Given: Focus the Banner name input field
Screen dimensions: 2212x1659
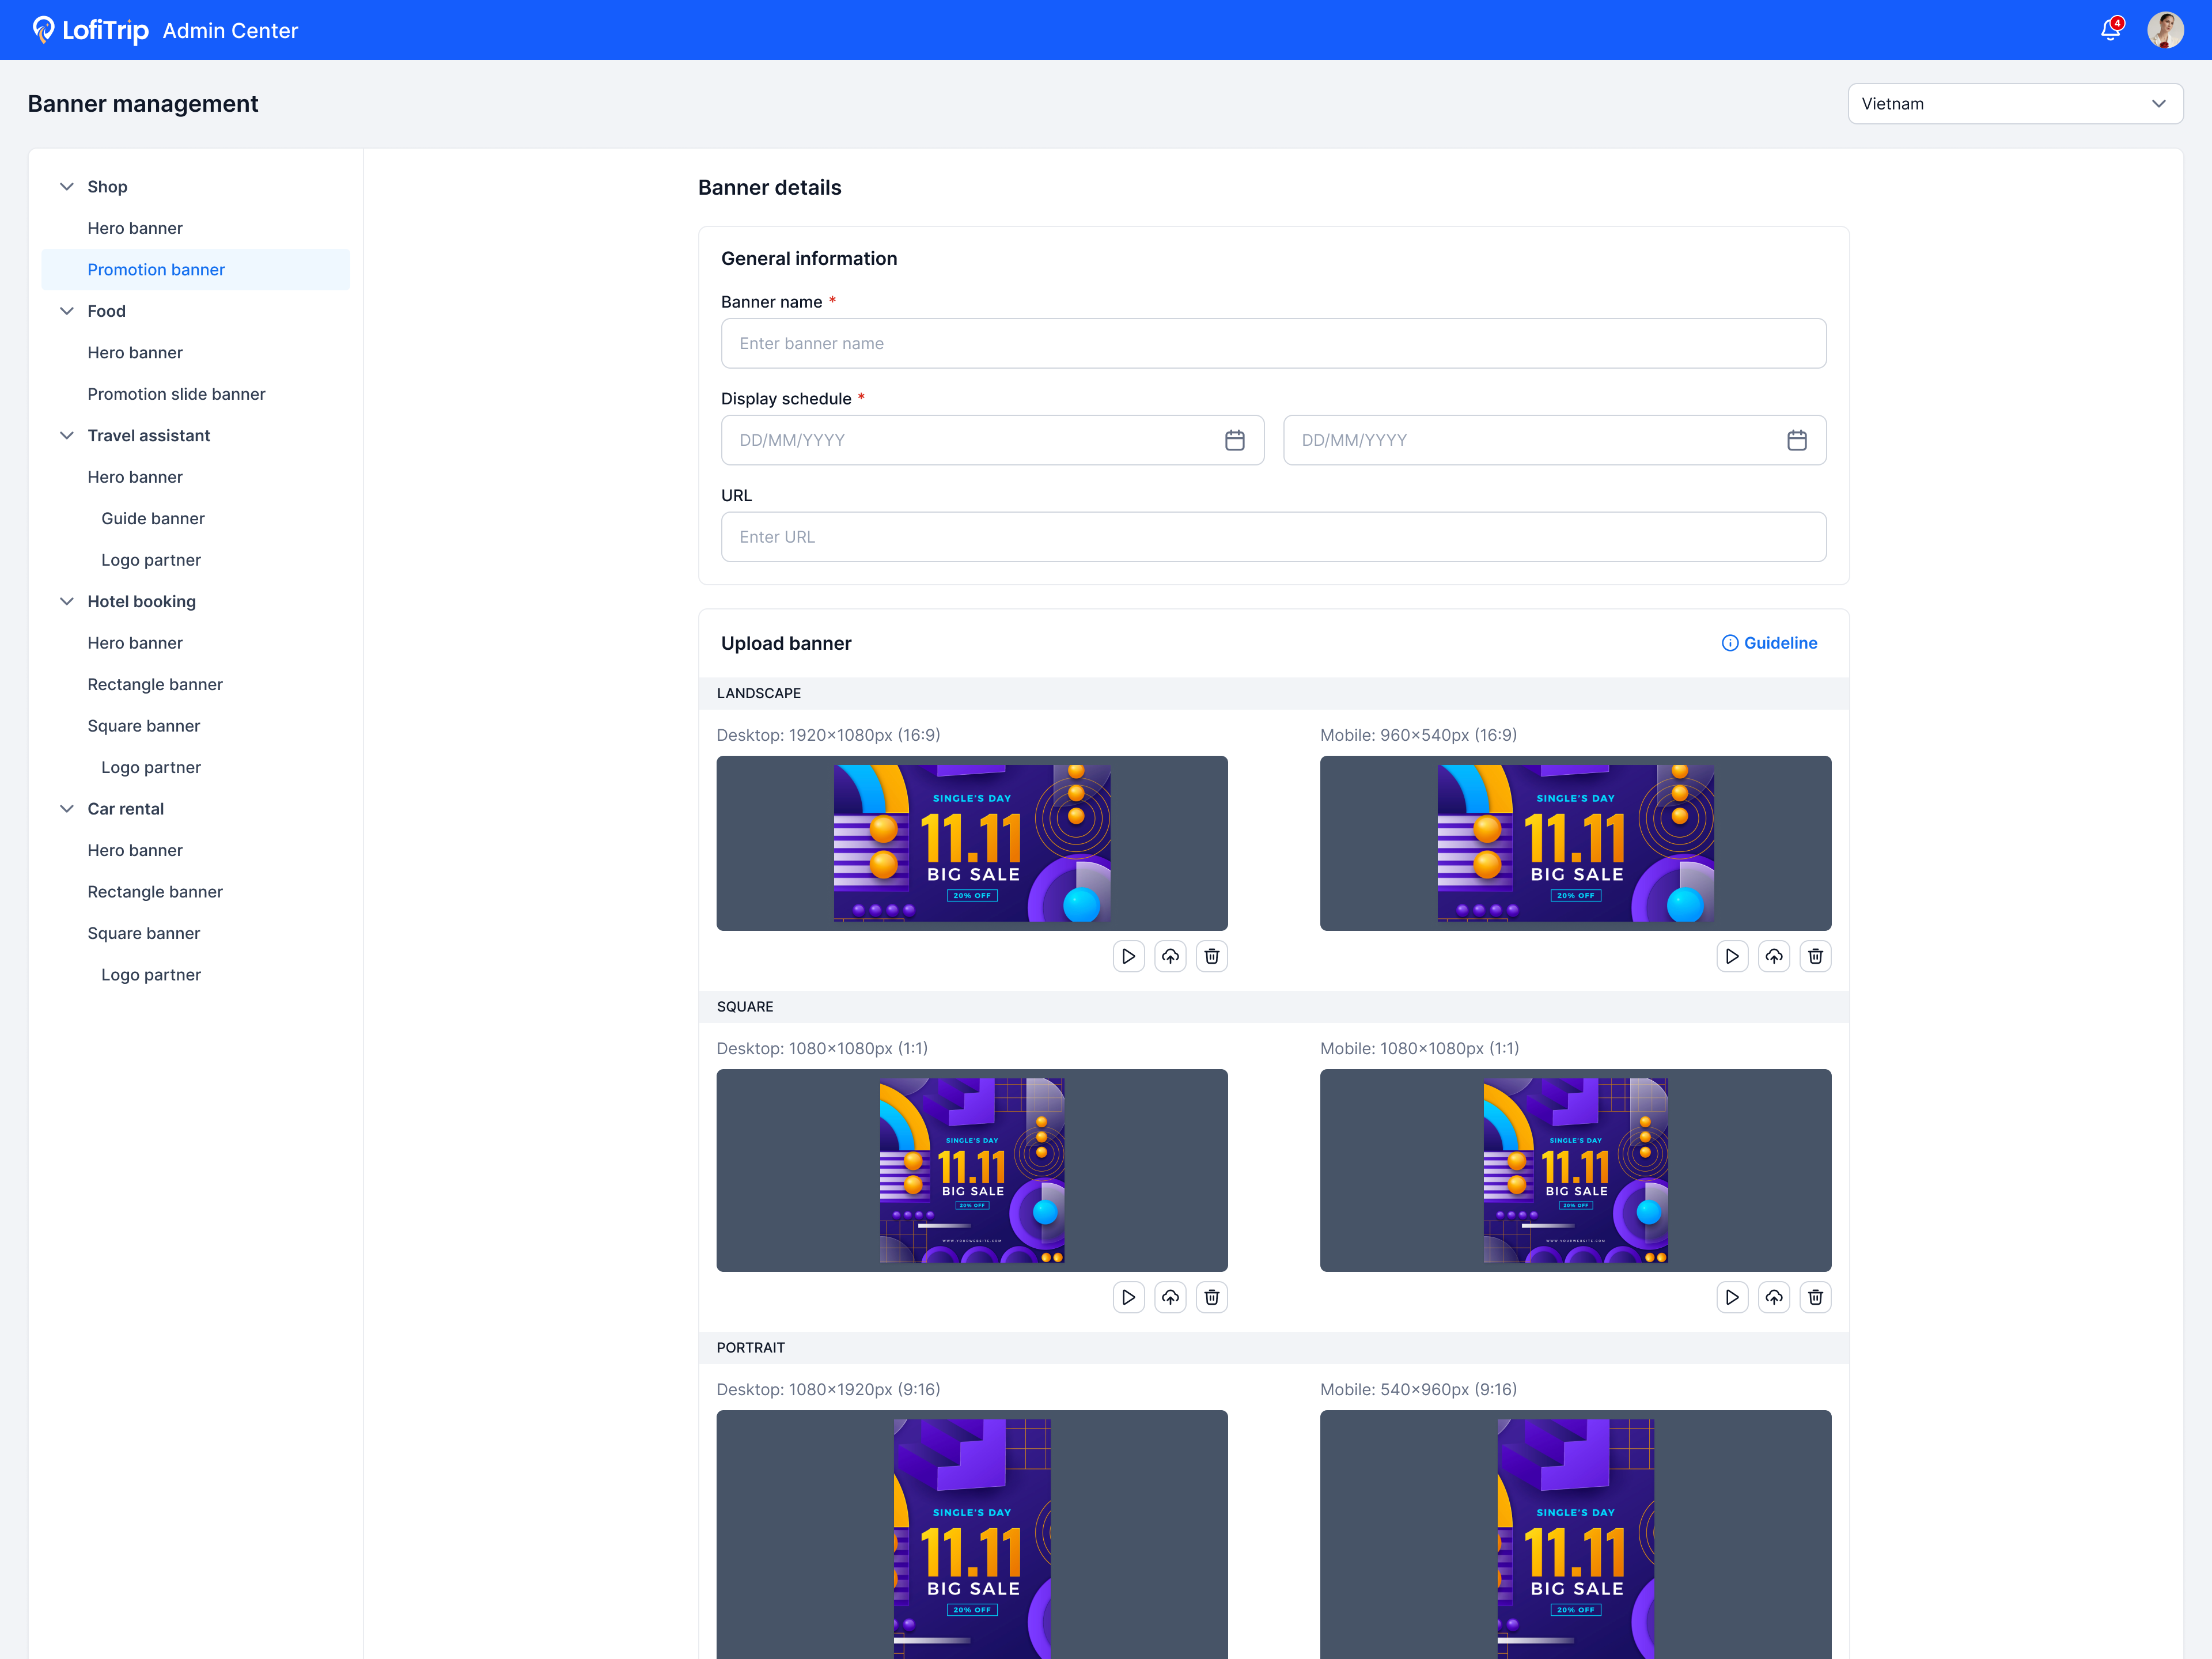Looking at the screenshot, I should point(1273,344).
